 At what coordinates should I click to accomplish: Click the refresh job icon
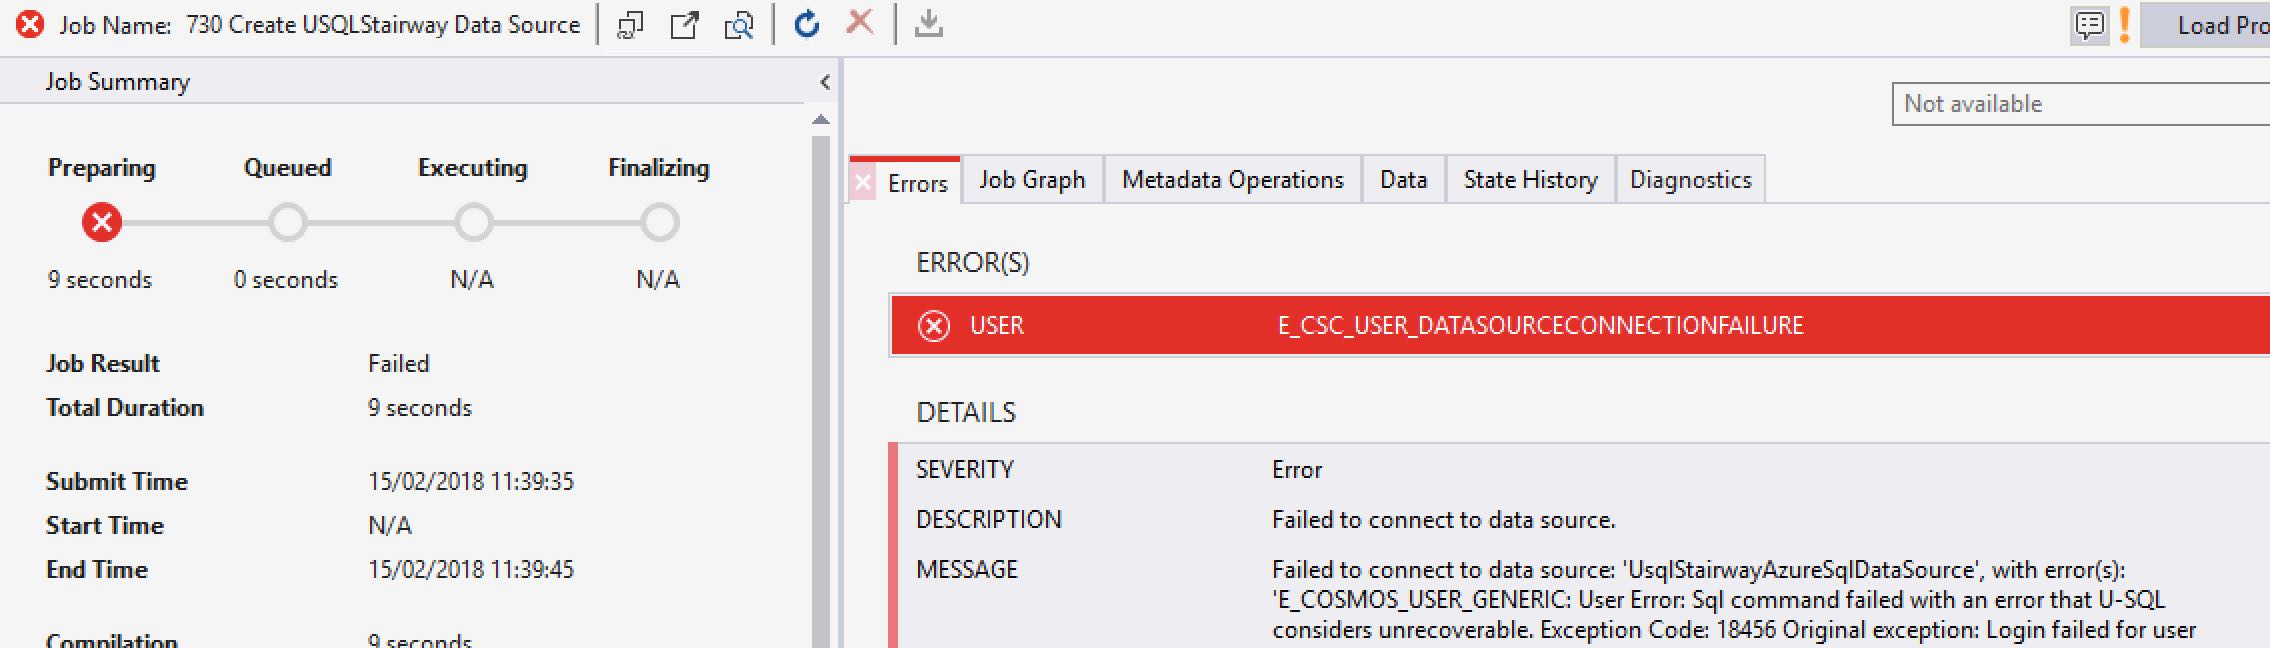[807, 24]
